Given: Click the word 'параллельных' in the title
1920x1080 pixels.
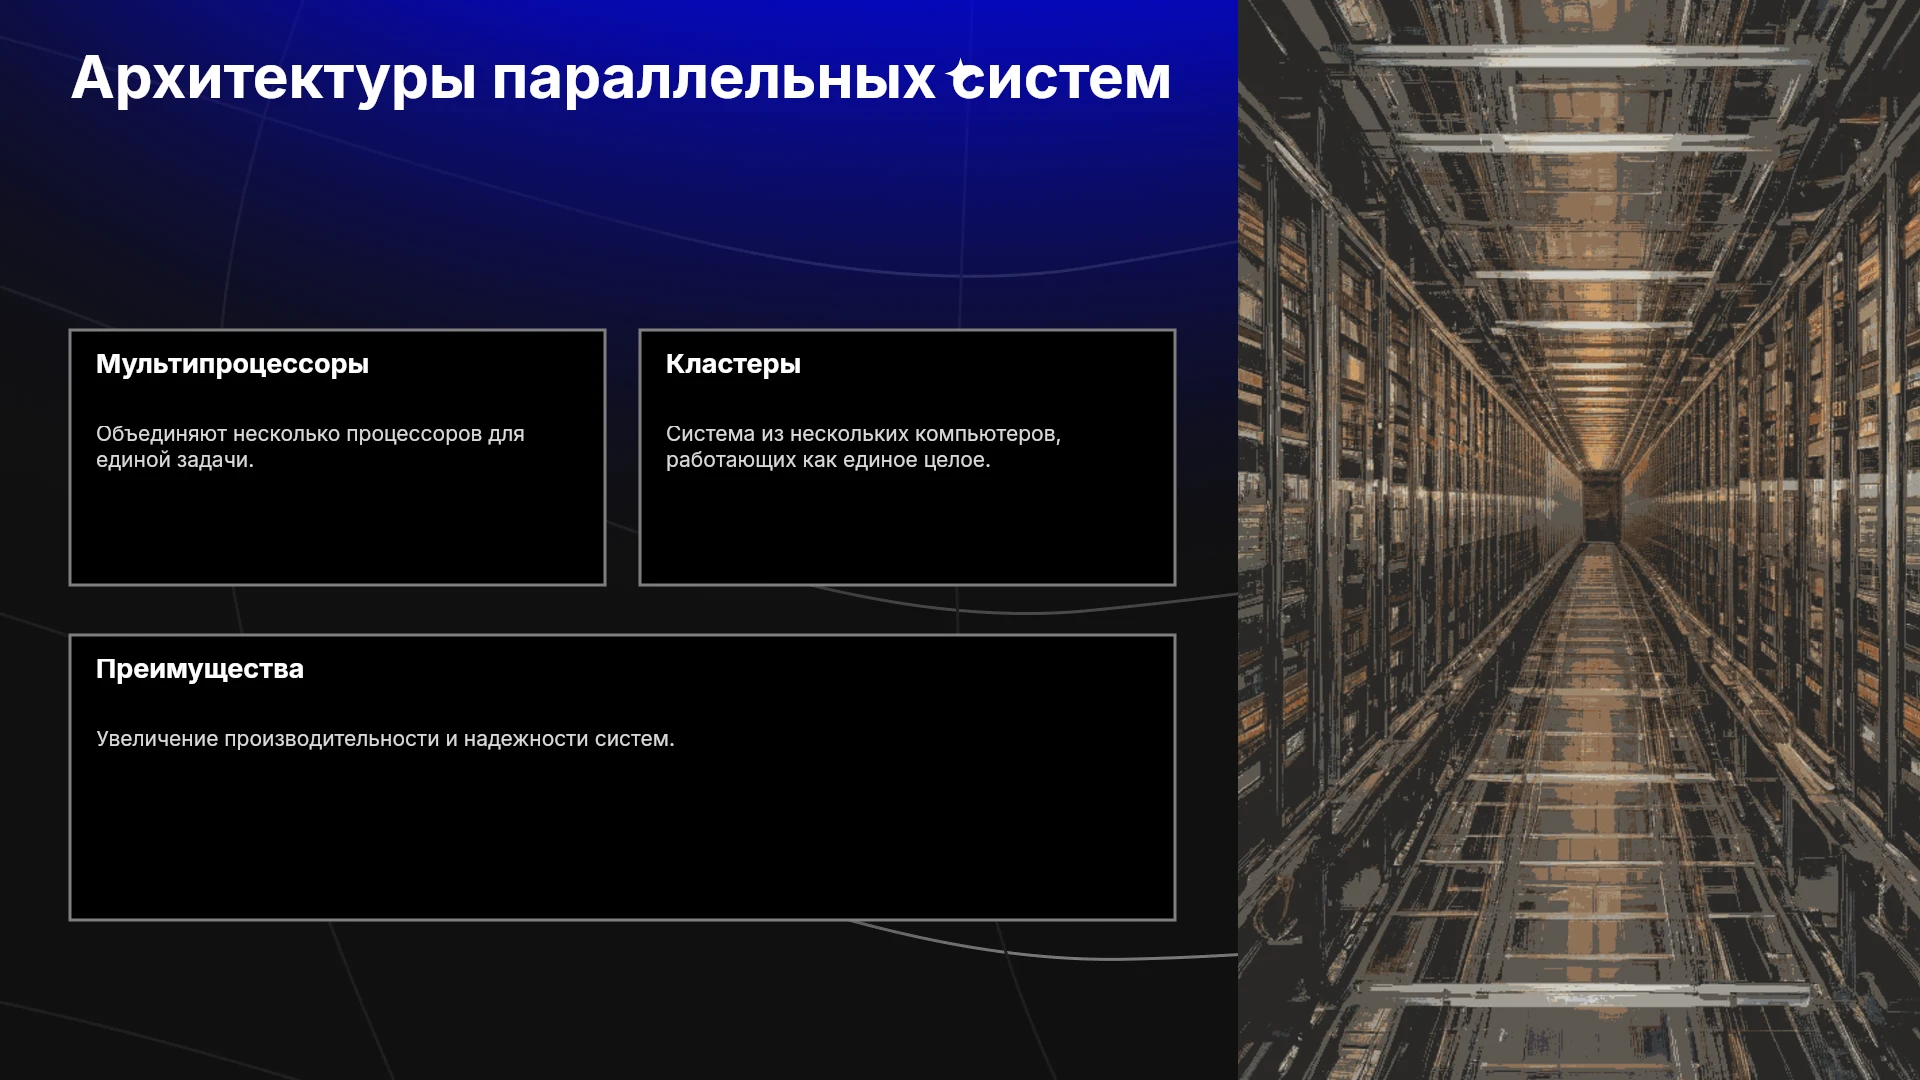Looking at the screenshot, I should [x=713, y=79].
